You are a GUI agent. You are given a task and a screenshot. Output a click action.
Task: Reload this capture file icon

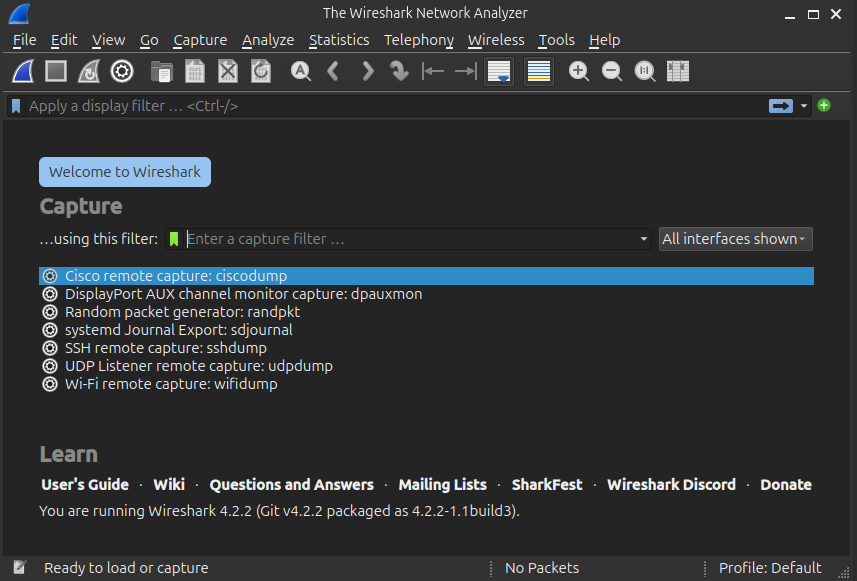[x=261, y=71]
